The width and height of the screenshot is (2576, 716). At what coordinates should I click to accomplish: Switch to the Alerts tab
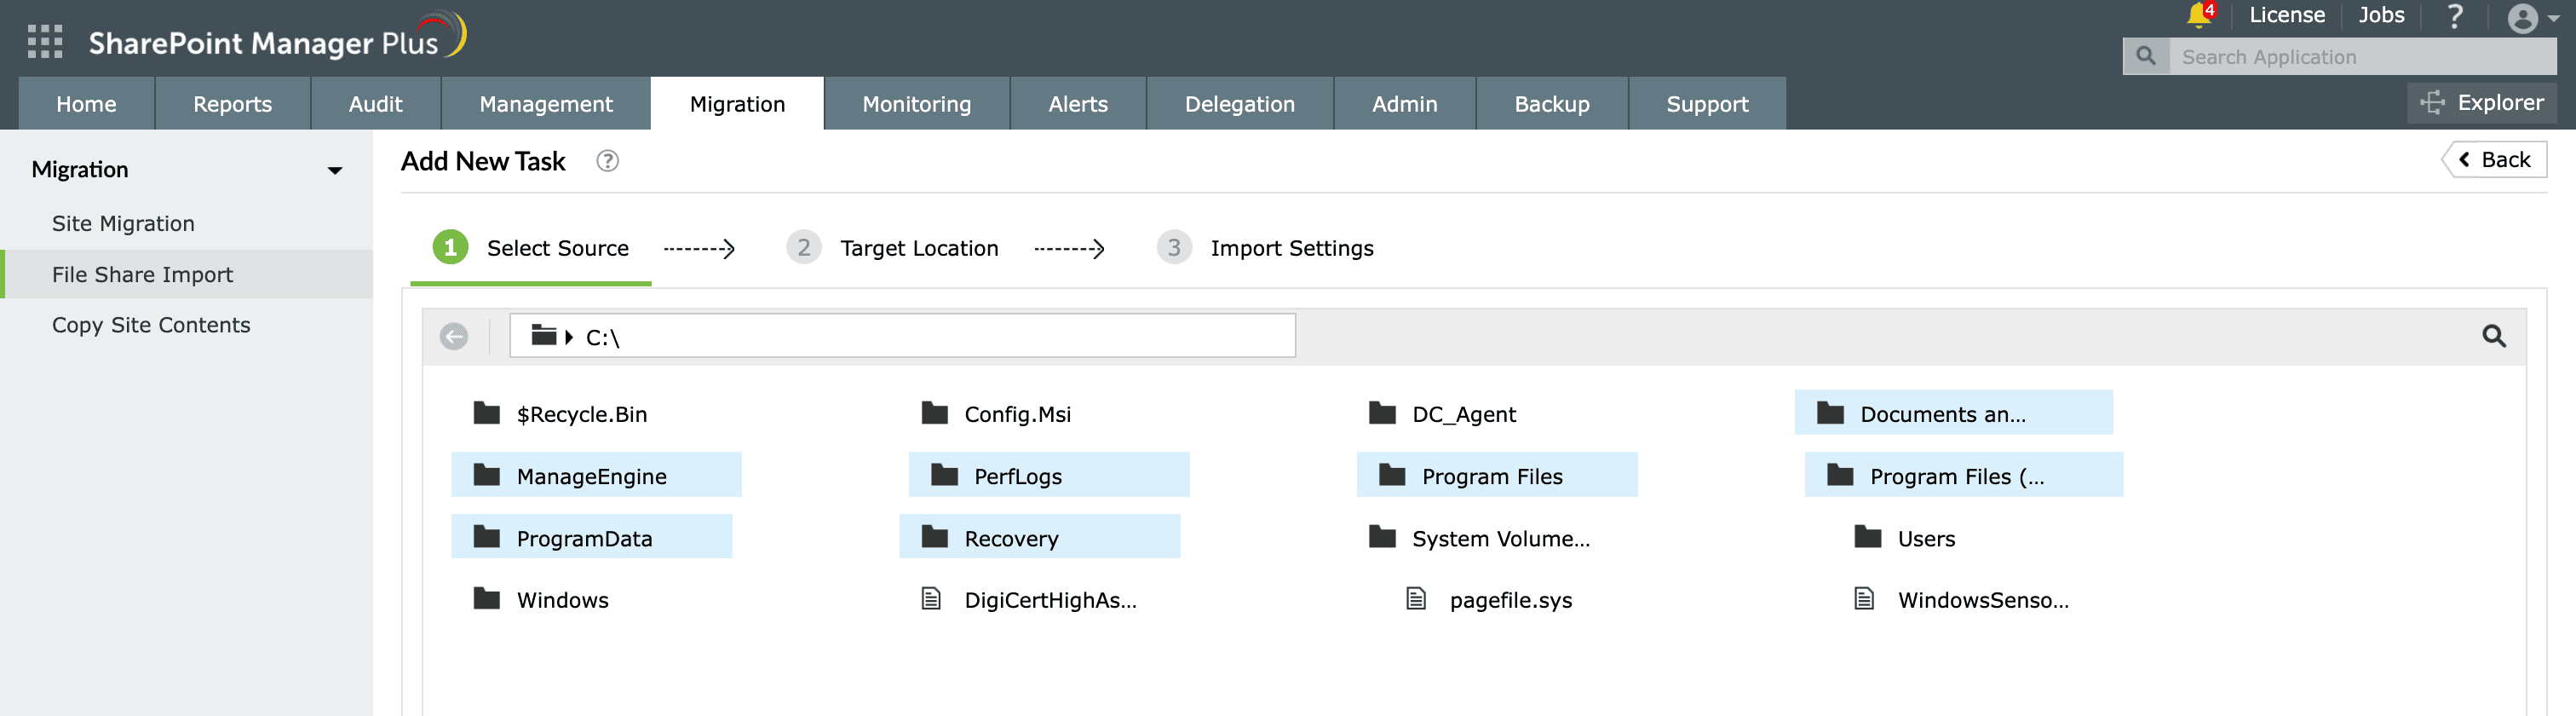coord(1077,104)
